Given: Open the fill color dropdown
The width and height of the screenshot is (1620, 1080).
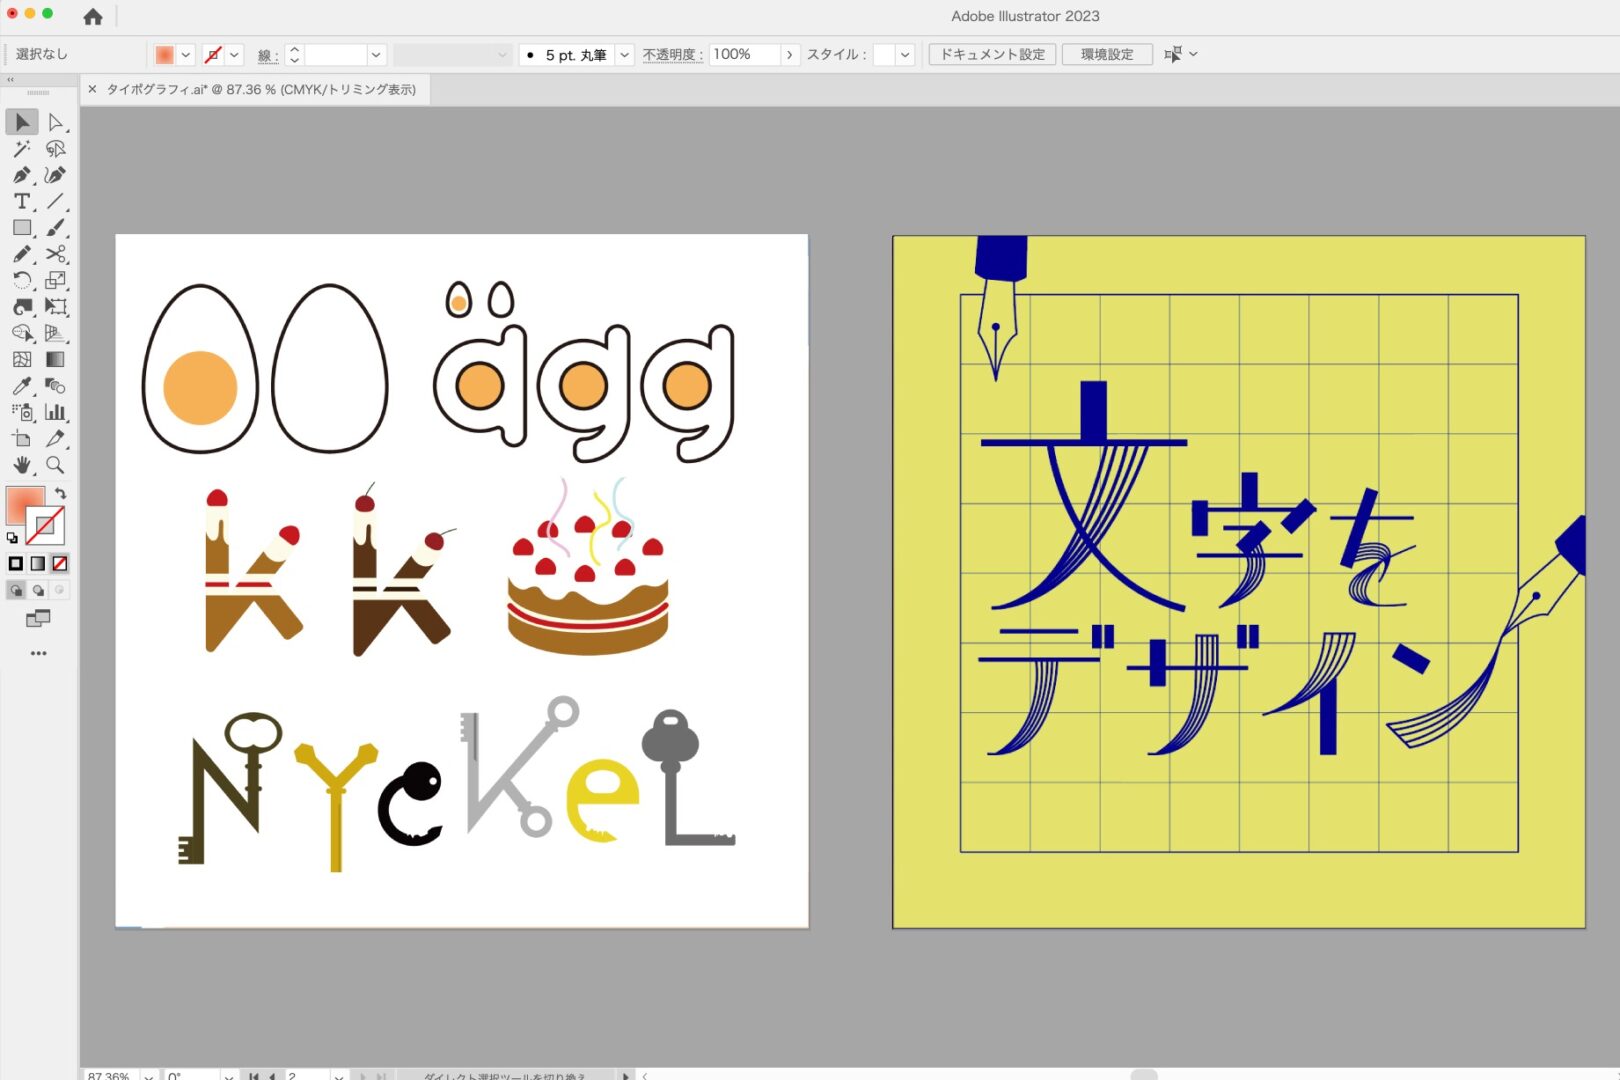Looking at the screenshot, I should [186, 55].
